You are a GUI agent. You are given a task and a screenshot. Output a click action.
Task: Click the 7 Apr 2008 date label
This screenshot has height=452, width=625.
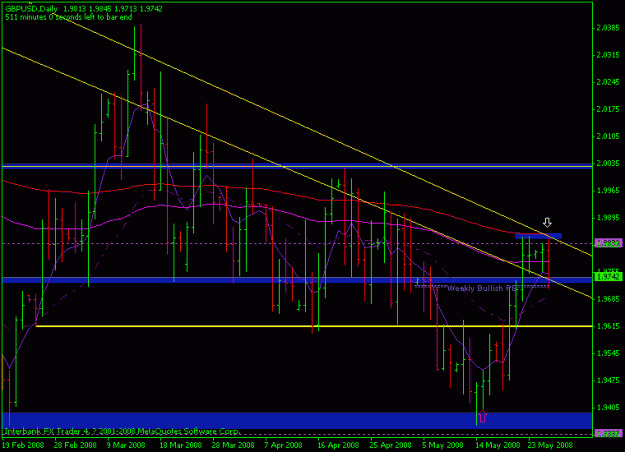pos(283,445)
